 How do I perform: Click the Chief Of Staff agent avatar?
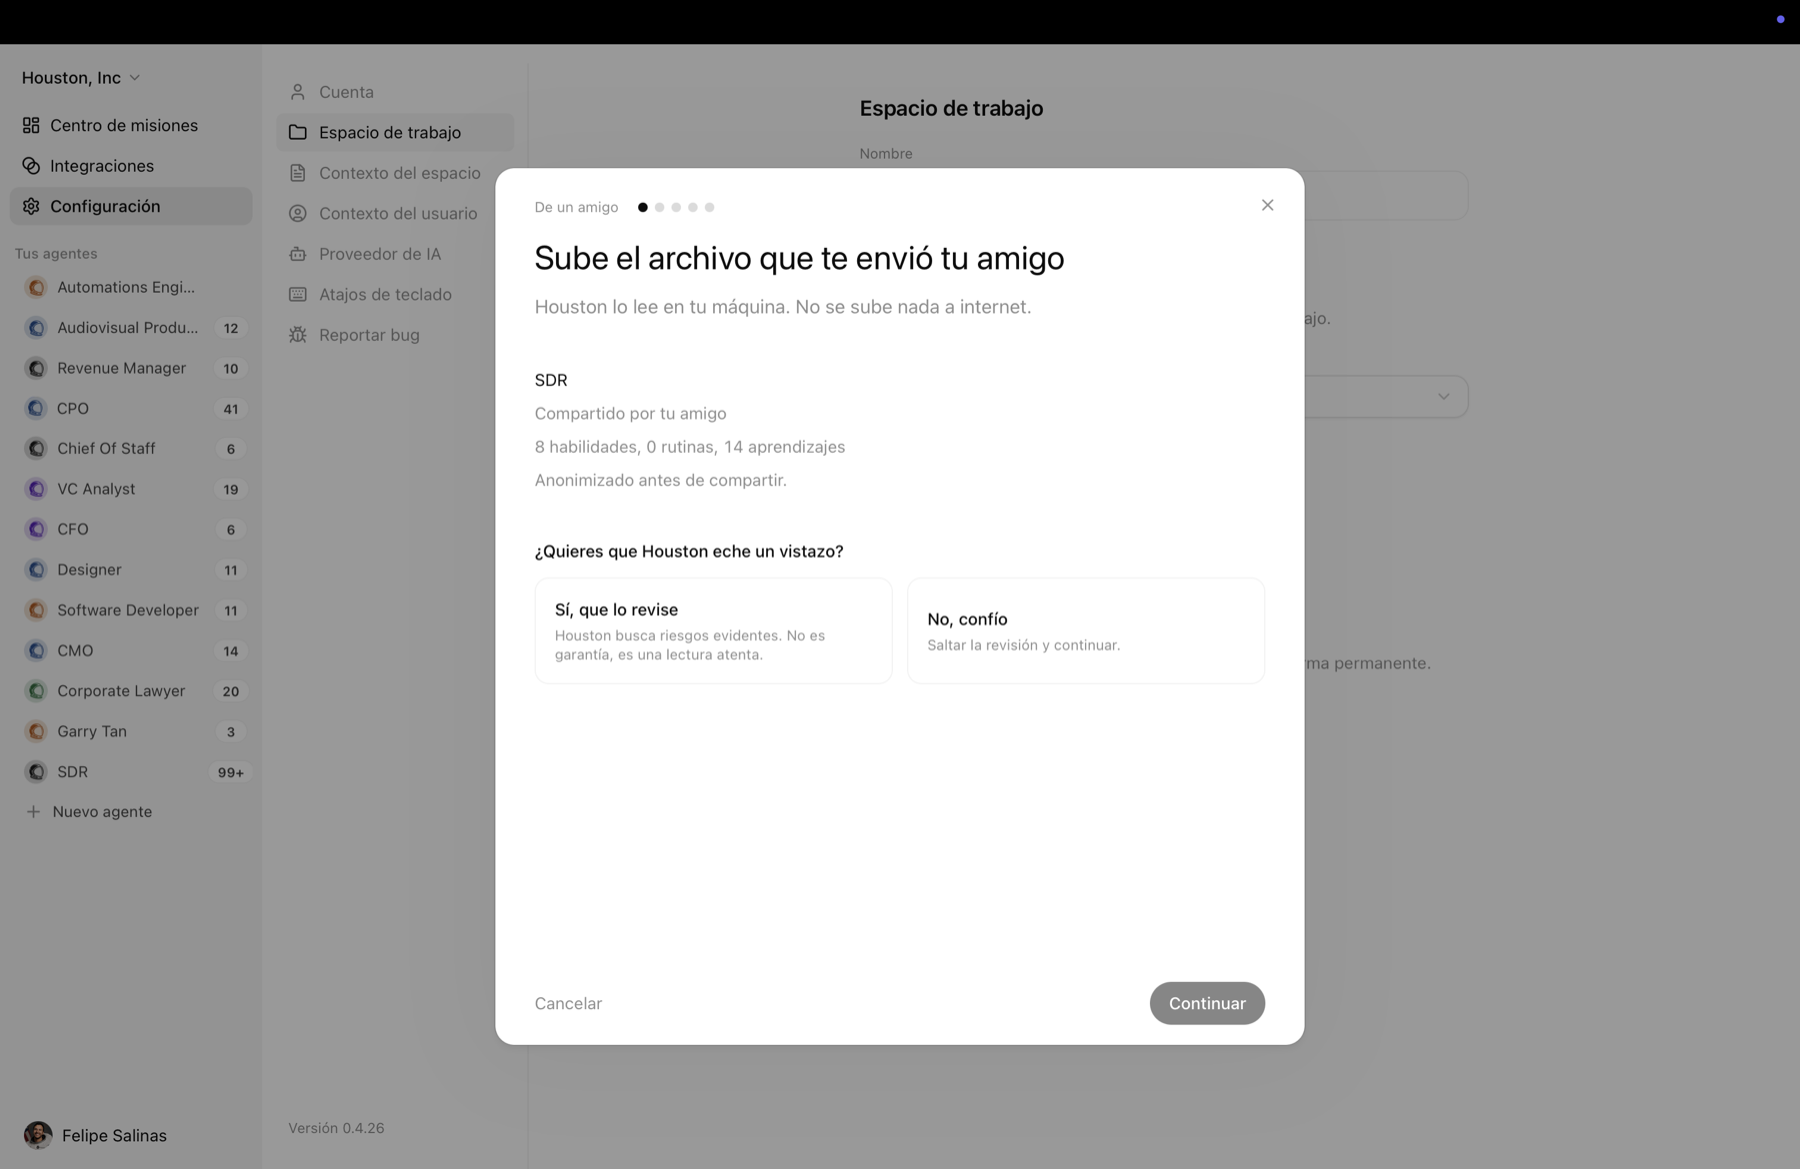36,448
